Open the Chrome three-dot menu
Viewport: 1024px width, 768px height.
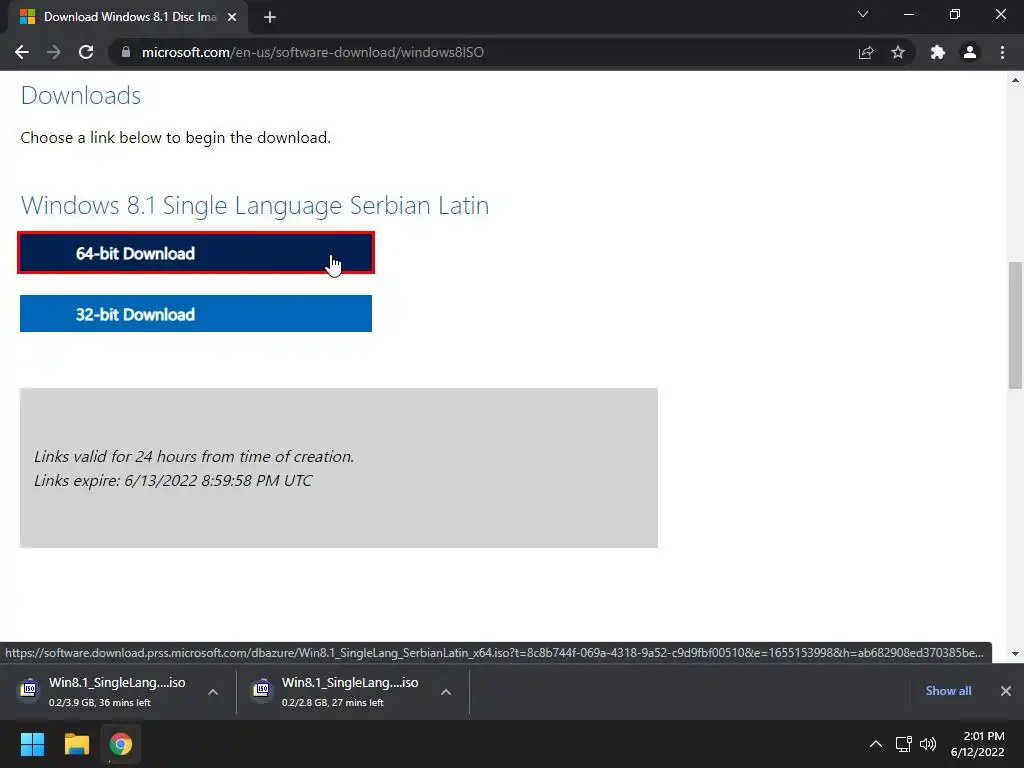(x=1002, y=52)
